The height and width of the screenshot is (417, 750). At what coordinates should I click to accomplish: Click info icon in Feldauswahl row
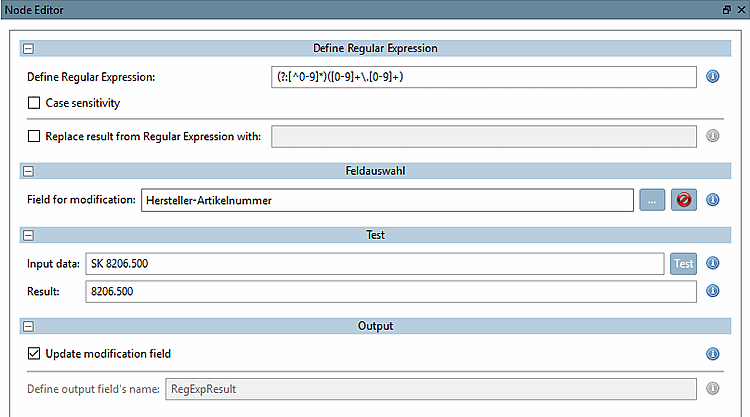tap(713, 200)
